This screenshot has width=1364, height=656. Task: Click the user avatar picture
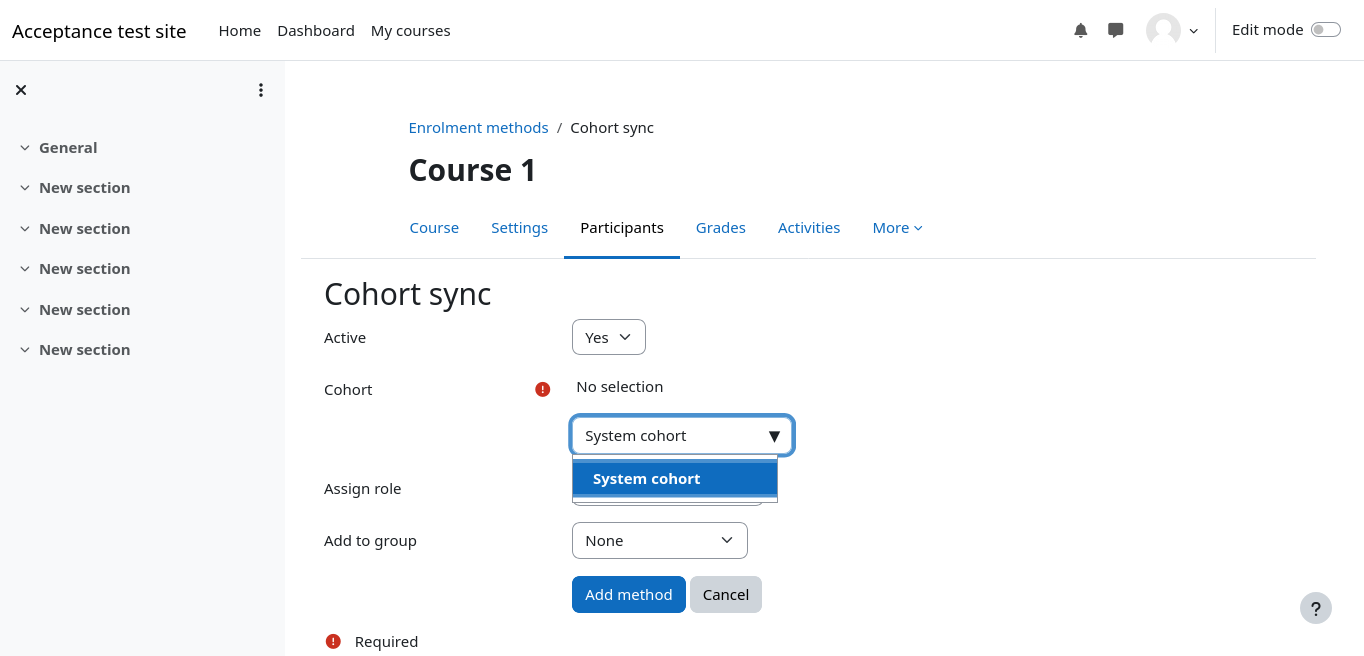point(1163,30)
